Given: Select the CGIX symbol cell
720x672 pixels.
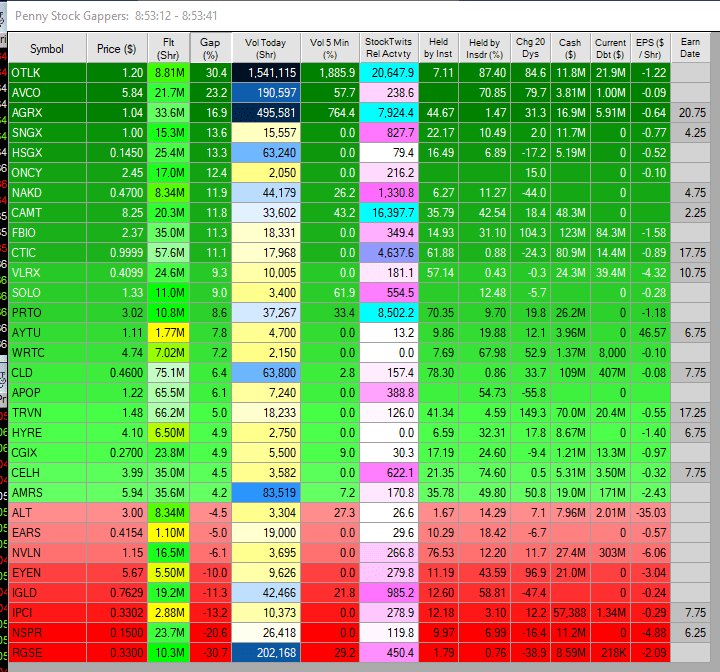Looking at the screenshot, I should [x=47, y=452].
